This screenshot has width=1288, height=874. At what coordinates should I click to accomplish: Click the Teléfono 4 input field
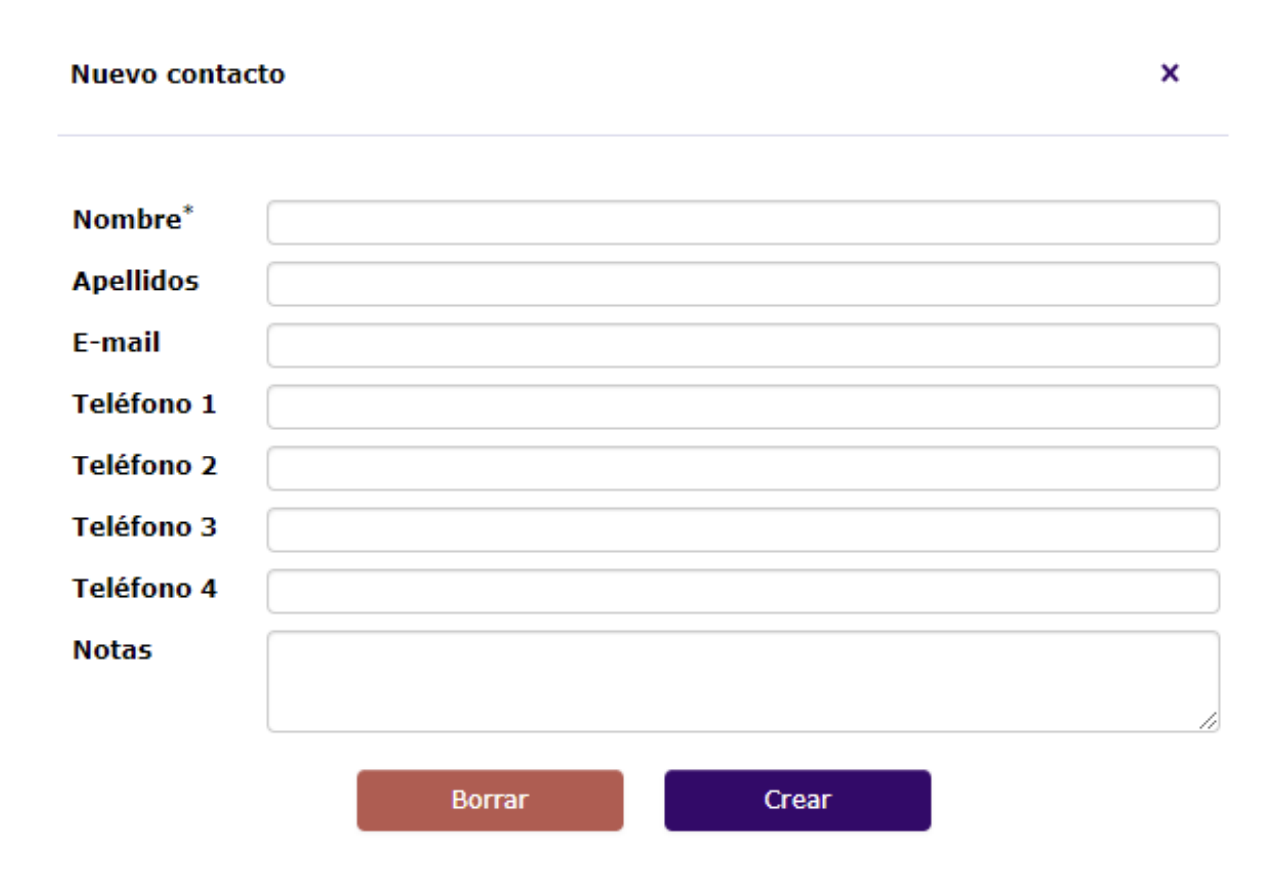[x=742, y=591]
